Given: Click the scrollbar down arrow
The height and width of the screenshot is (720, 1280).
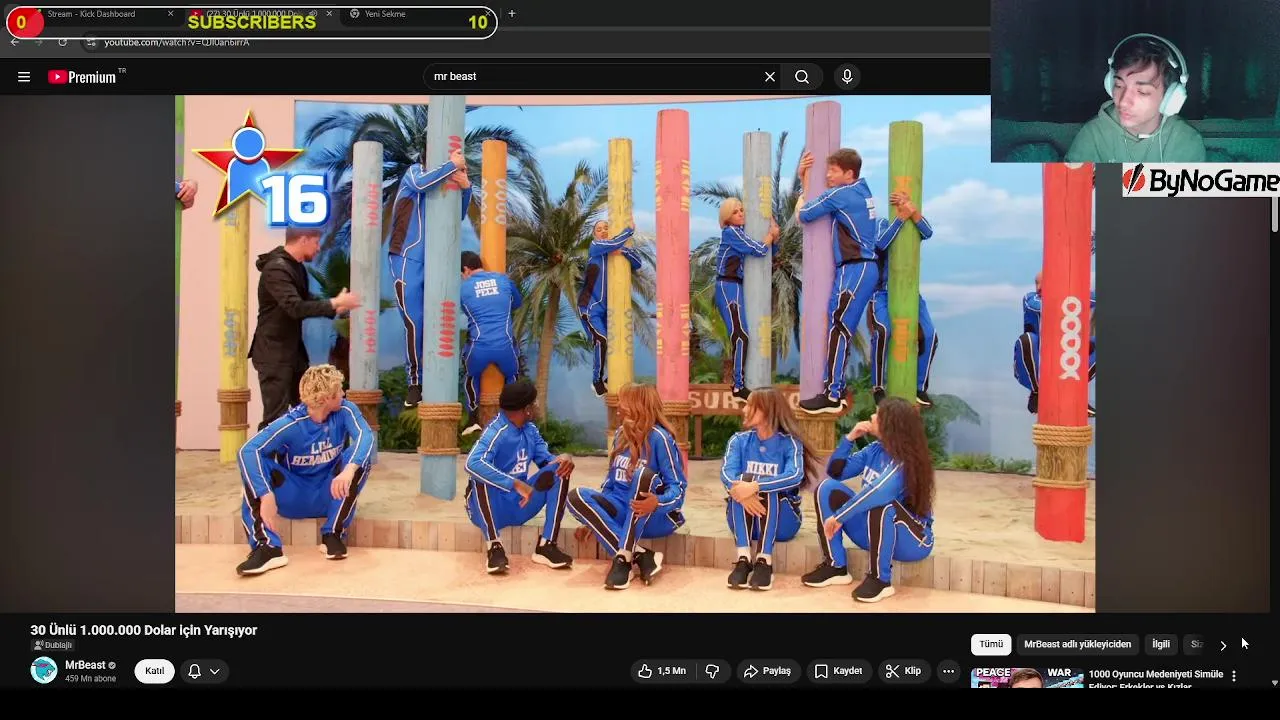Looking at the screenshot, I should tap(1275, 683).
